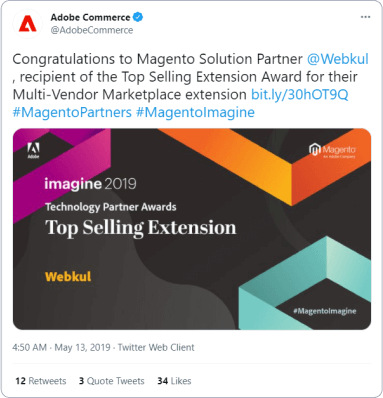The width and height of the screenshot is (383, 398).
Task: View the 3 Quote Tweets list
Action: (x=112, y=381)
